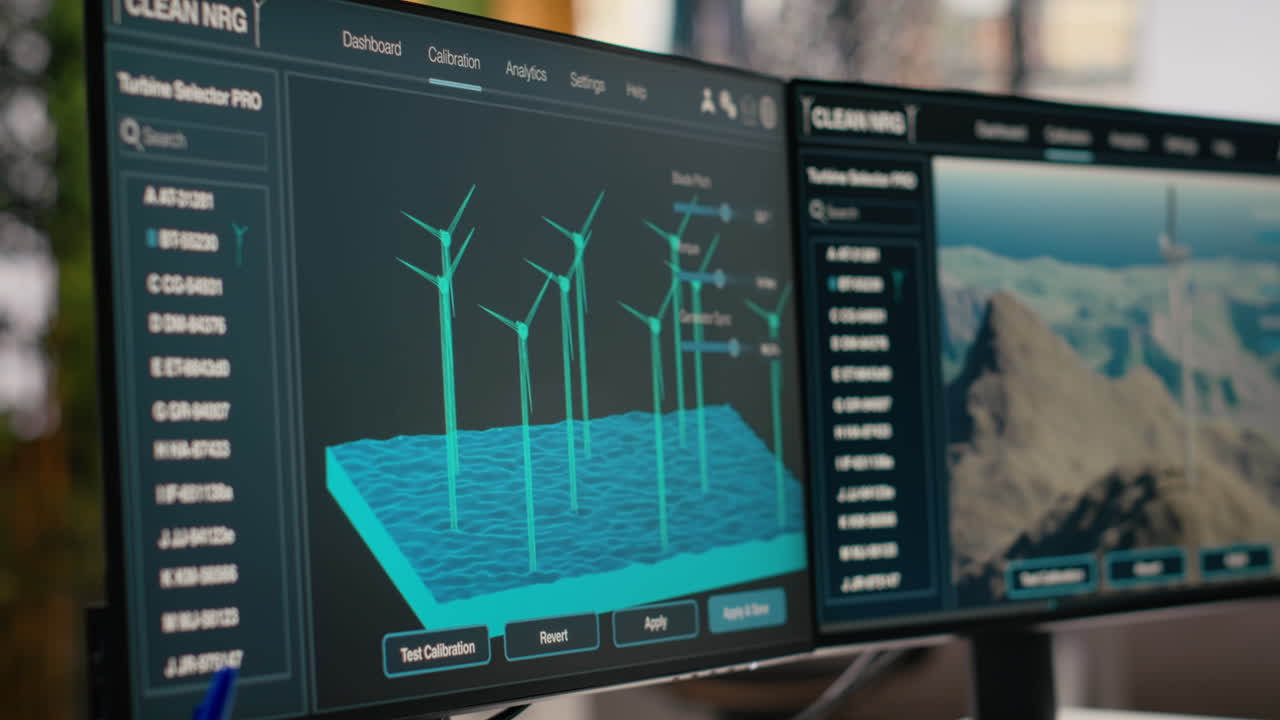Screen dimensions: 1280x720
Task: Click the search magnifier in Turbine Selector PRO
Action: tap(131, 134)
